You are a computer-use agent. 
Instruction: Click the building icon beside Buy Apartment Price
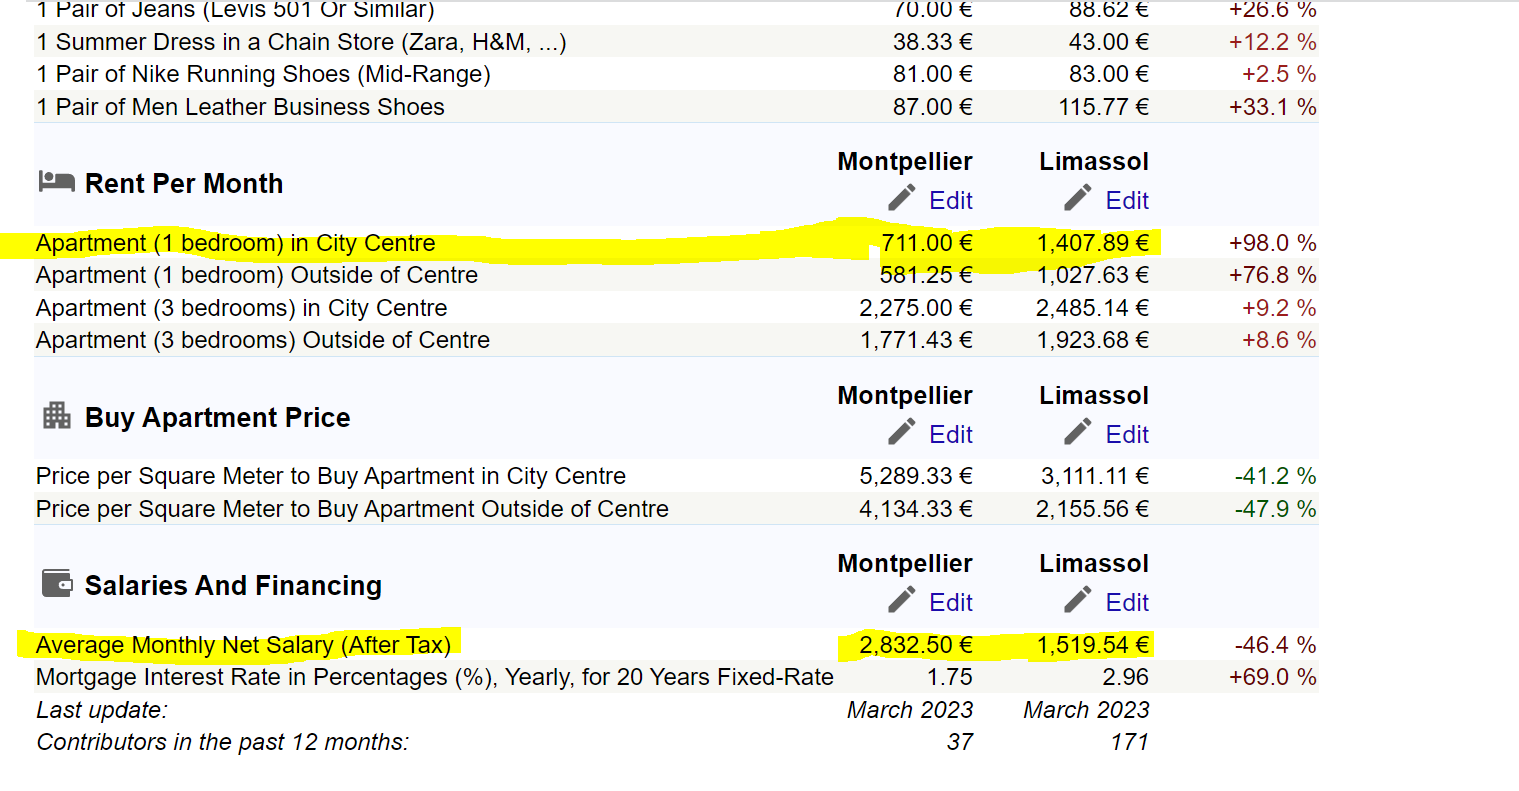click(x=57, y=415)
